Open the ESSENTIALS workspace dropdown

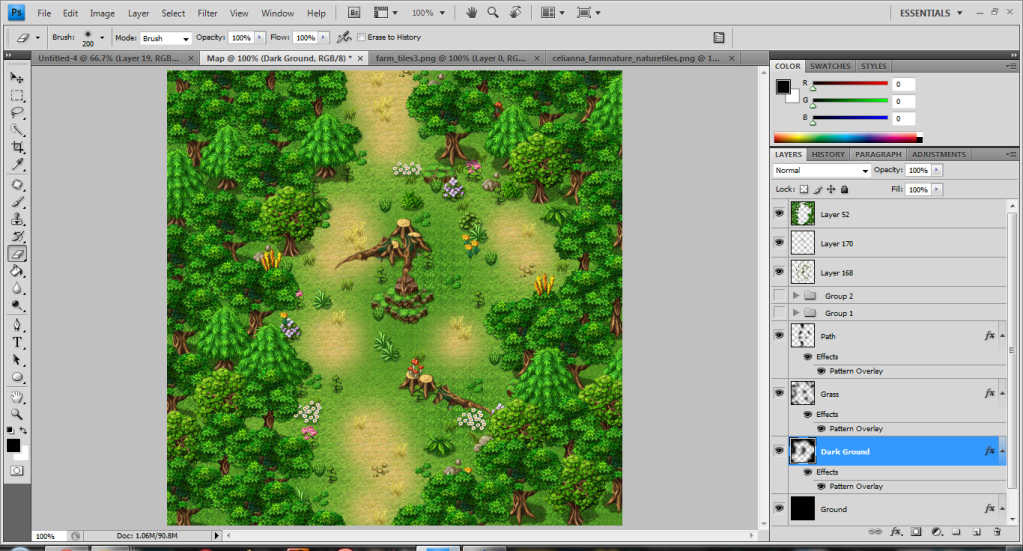click(x=931, y=13)
